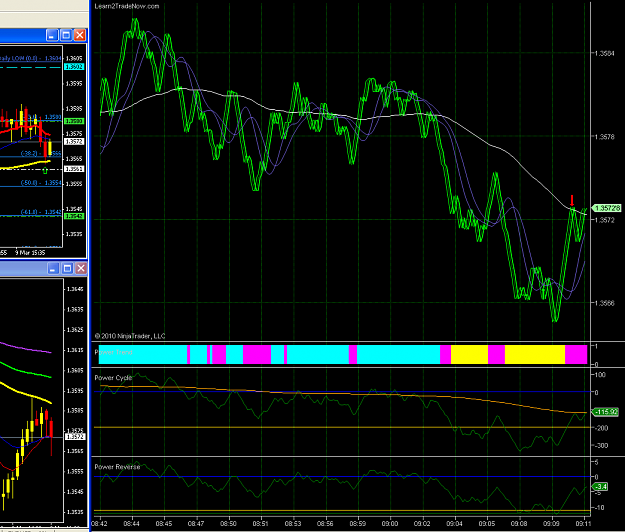This screenshot has width=625, height=532.
Task: Click the 09:08 time axis label
Action: pyautogui.click(x=519, y=524)
